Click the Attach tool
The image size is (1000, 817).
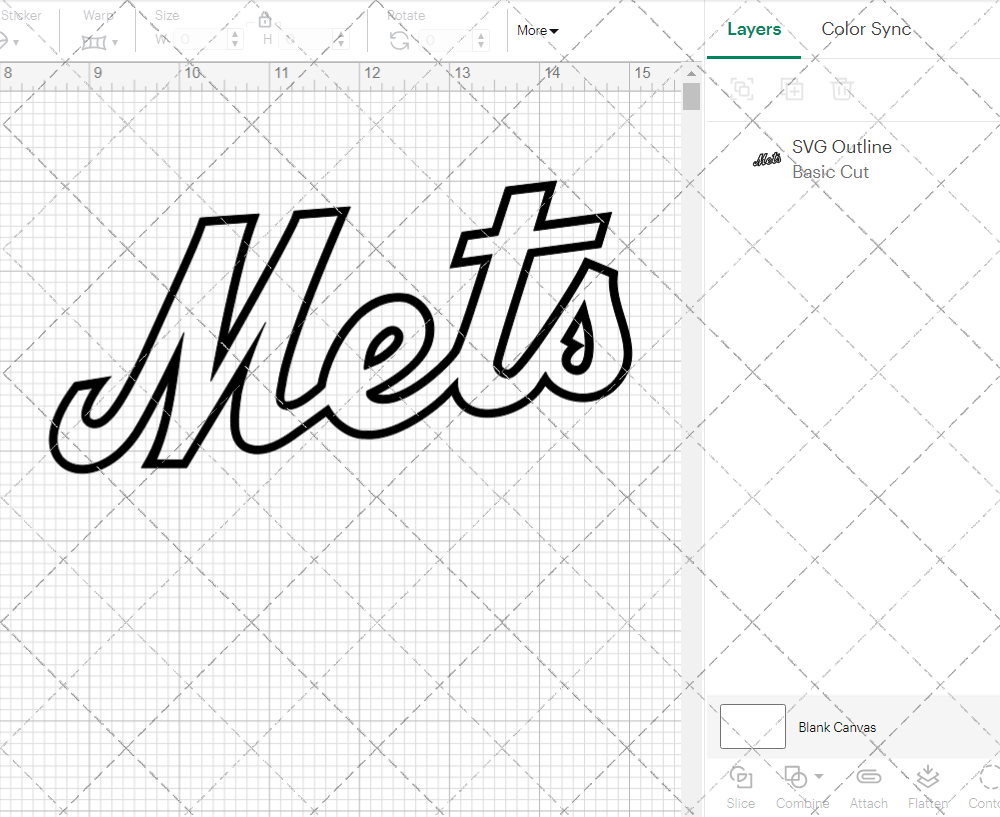pyautogui.click(x=868, y=789)
